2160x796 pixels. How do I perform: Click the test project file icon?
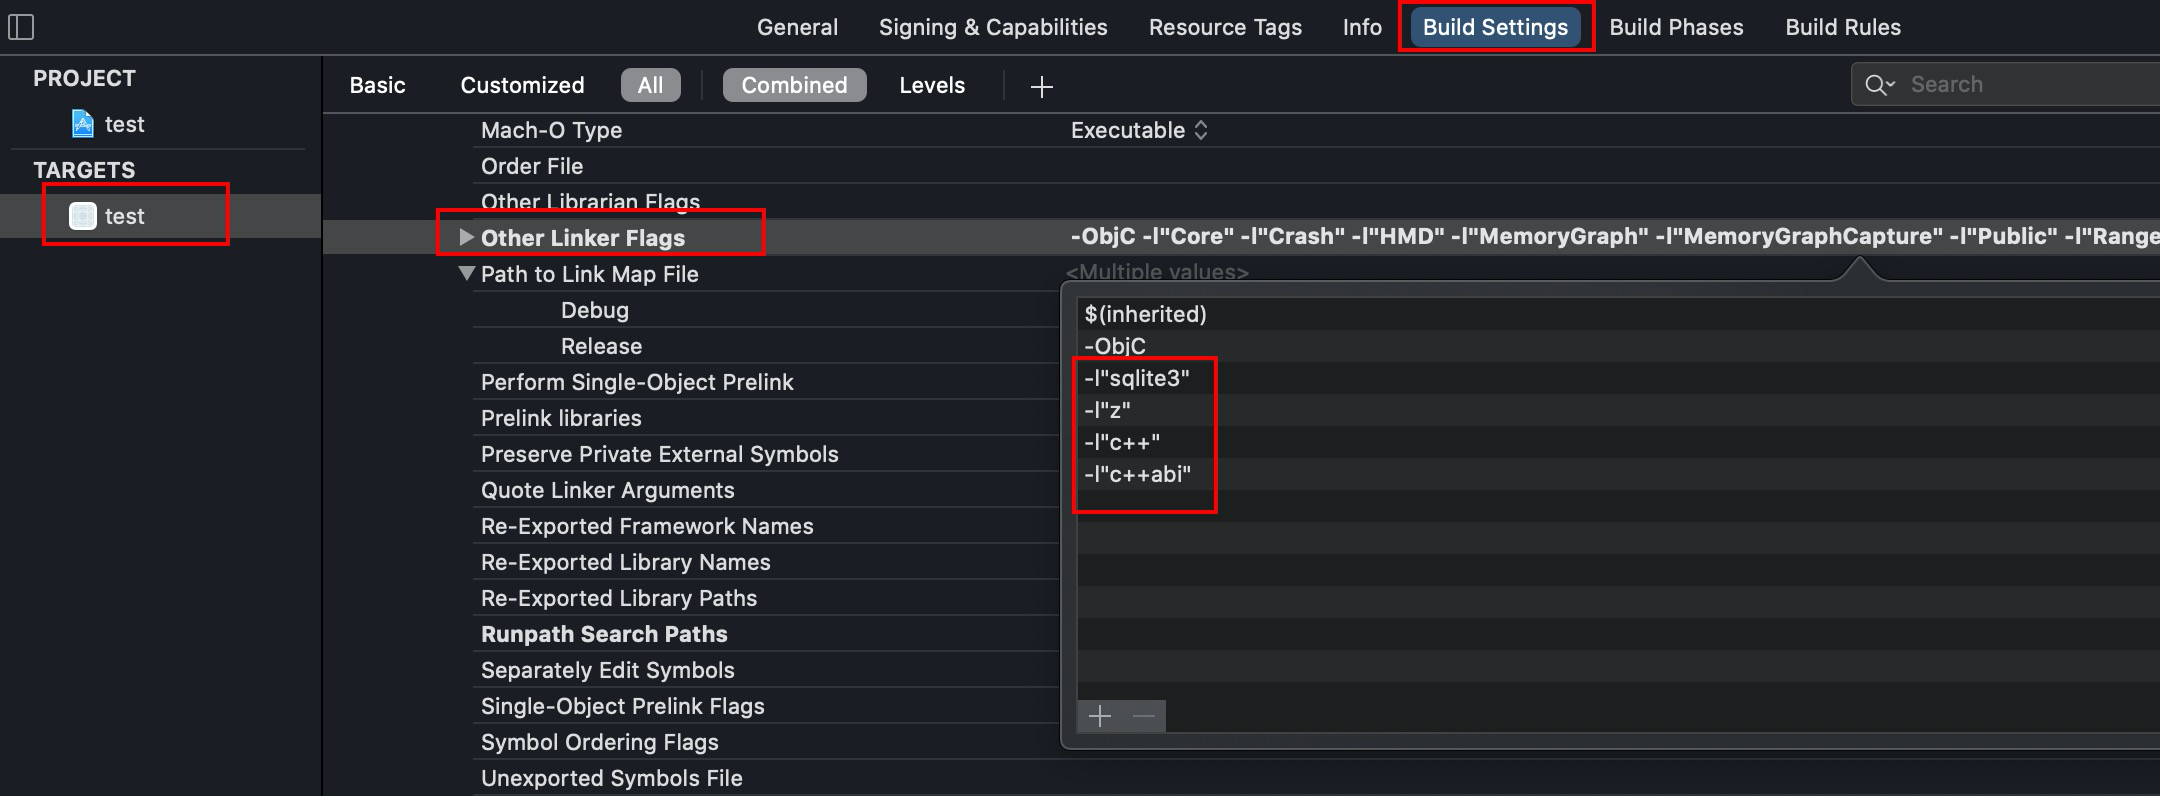tap(83, 124)
